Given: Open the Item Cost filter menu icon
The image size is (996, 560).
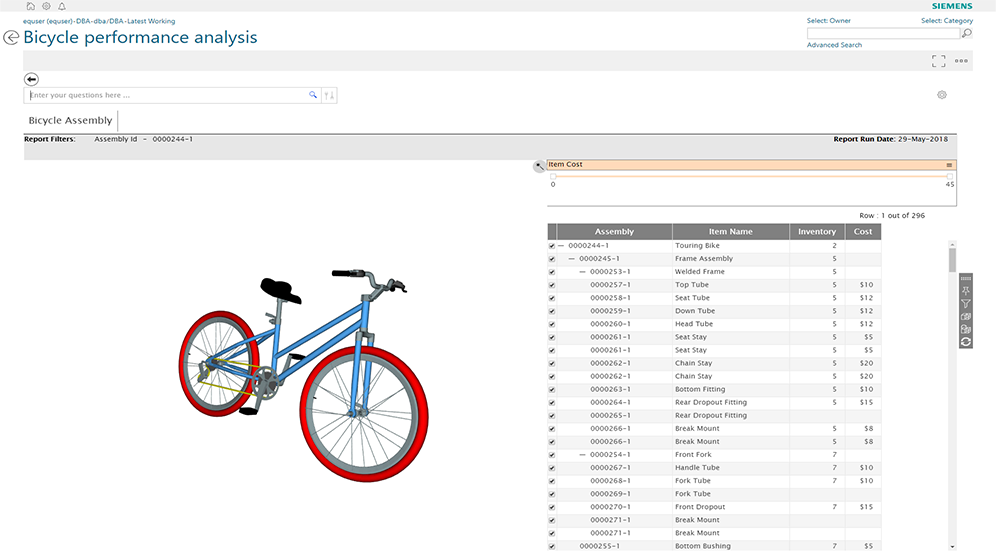Looking at the screenshot, I should pyautogui.click(x=949, y=165).
